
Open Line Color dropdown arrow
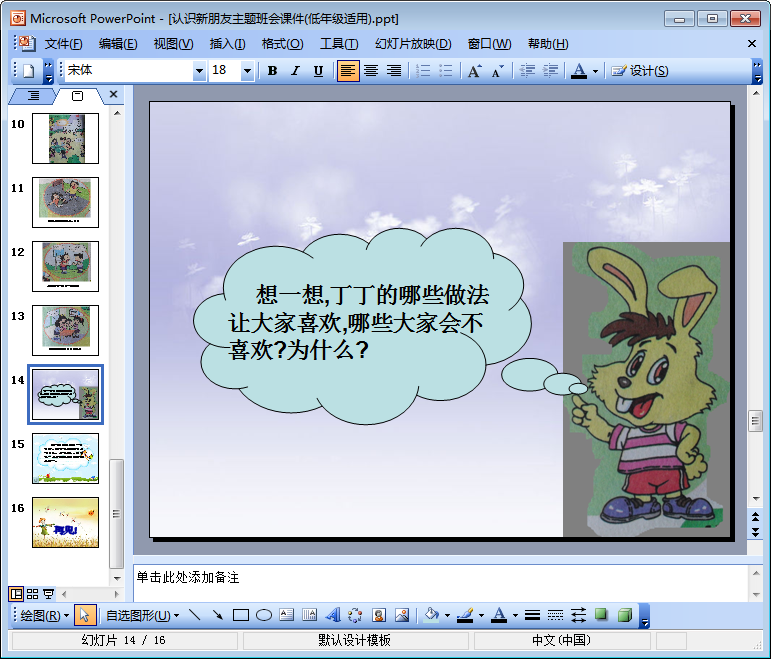[481, 615]
